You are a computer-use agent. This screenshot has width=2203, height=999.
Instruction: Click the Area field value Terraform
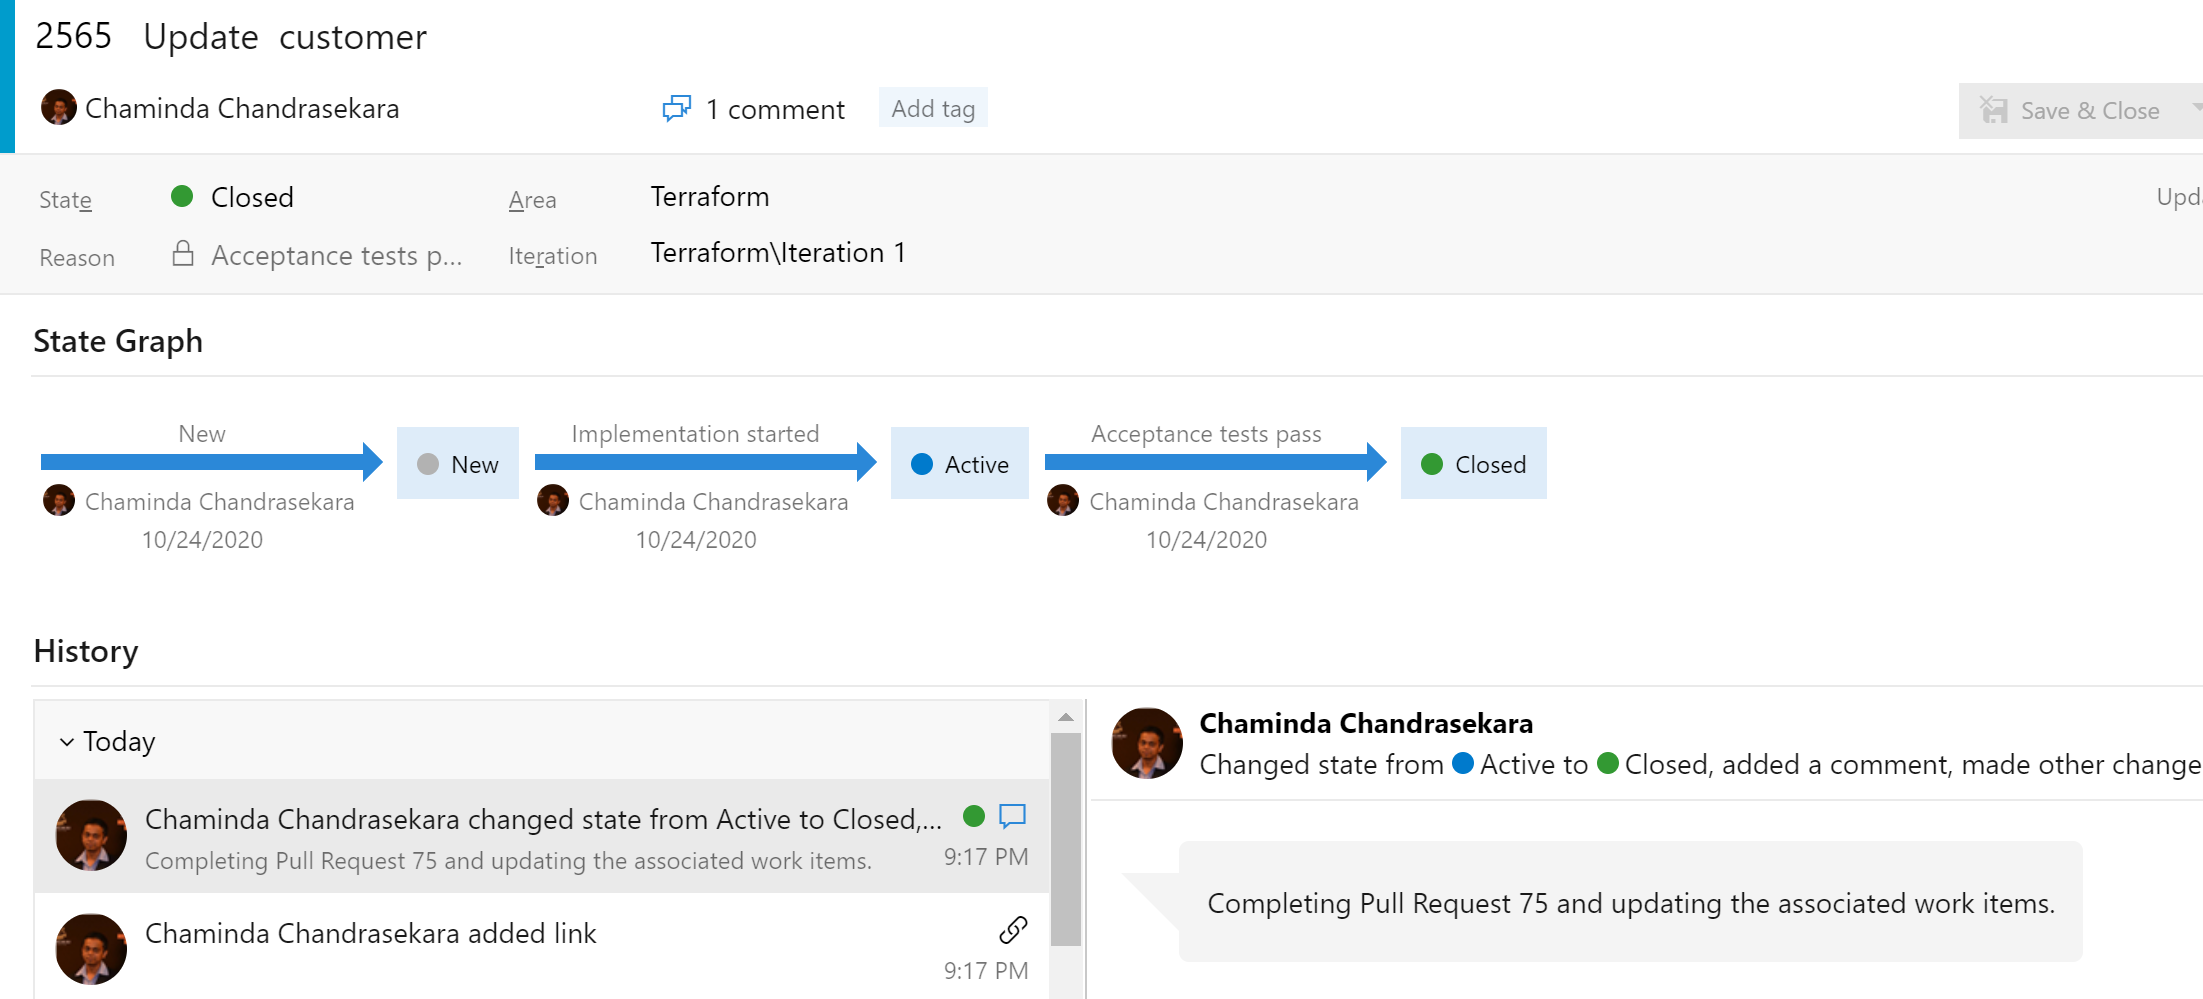click(x=710, y=196)
